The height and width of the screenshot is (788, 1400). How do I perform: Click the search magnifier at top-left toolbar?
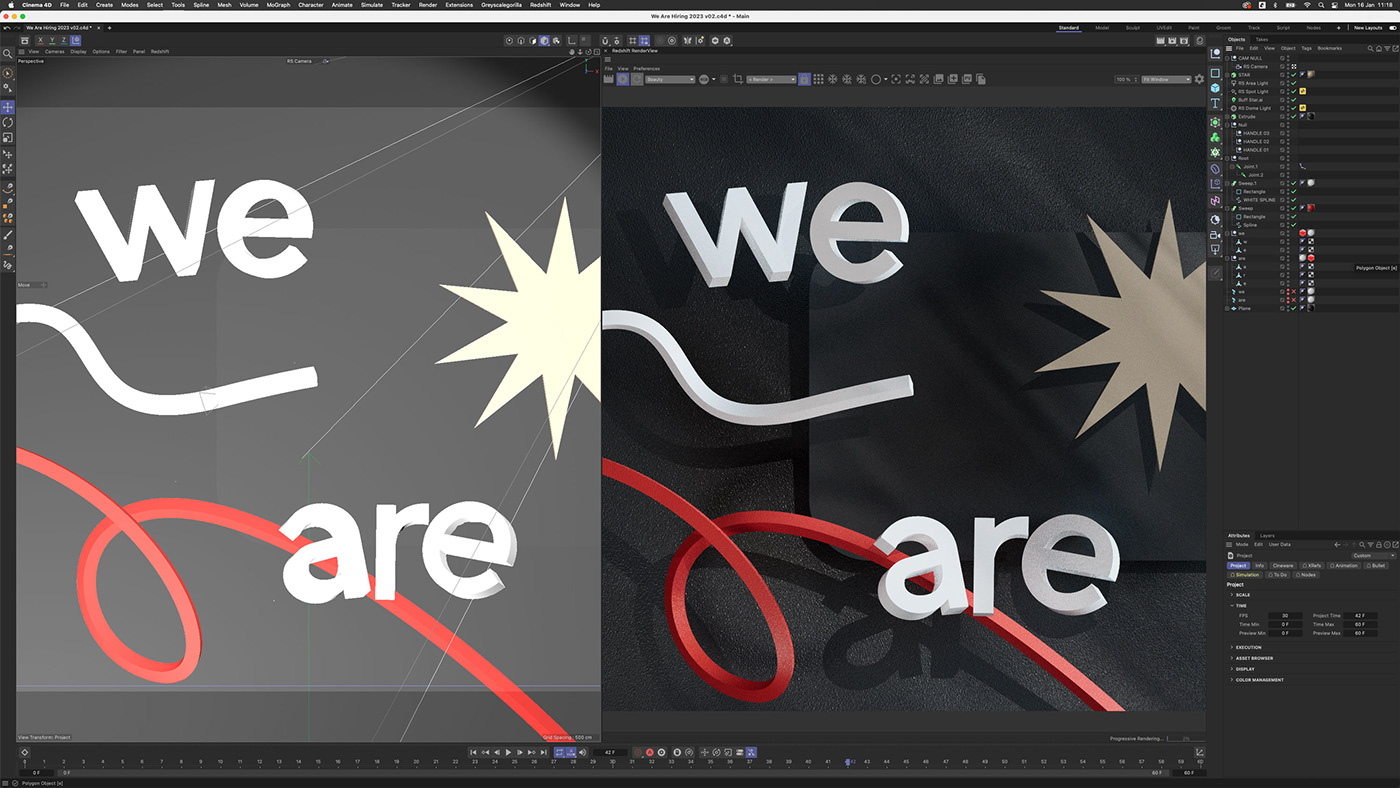pyautogui.click(x=8, y=53)
